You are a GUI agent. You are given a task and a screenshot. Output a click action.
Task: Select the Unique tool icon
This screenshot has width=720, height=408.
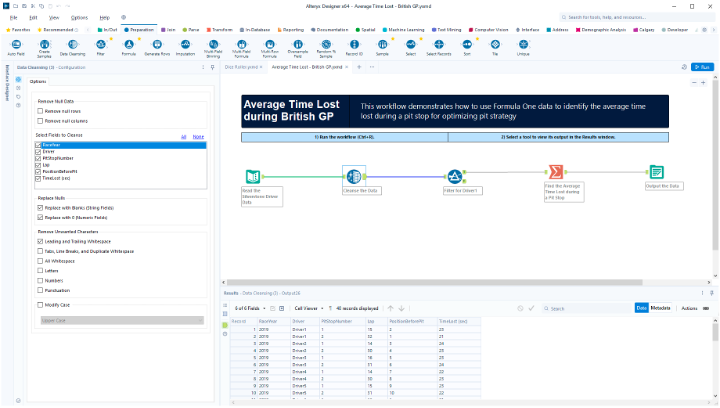coord(523,45)
